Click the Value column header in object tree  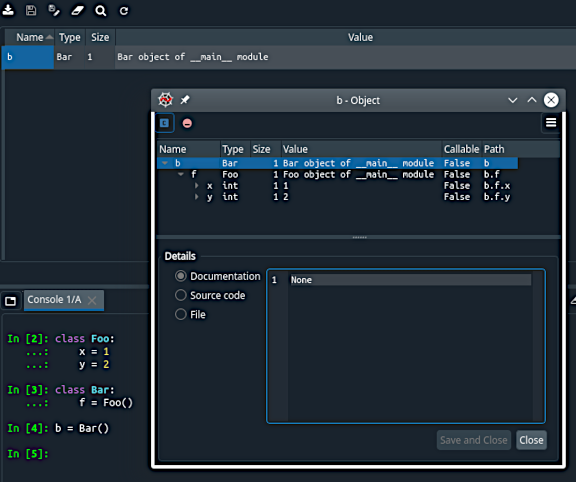361,149
